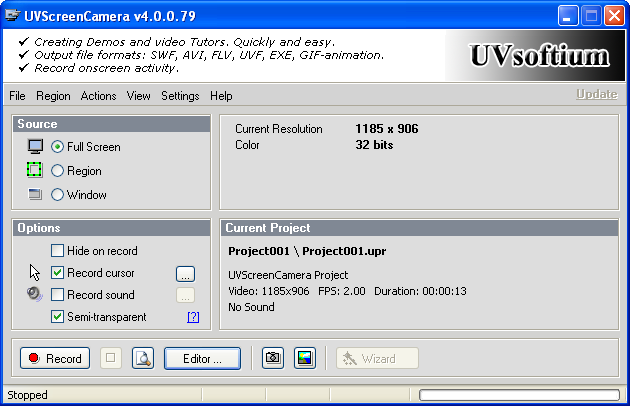Minimize the UVScreenCamera window

tap(568, 16)
